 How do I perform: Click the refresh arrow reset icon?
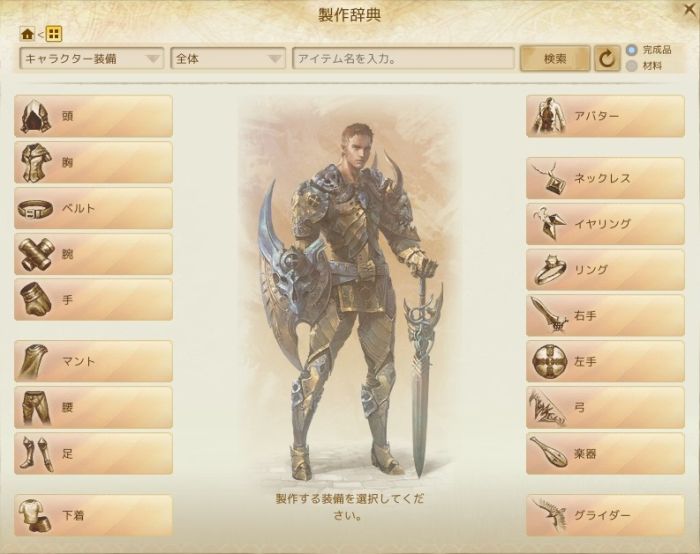[x=607, y=58]
